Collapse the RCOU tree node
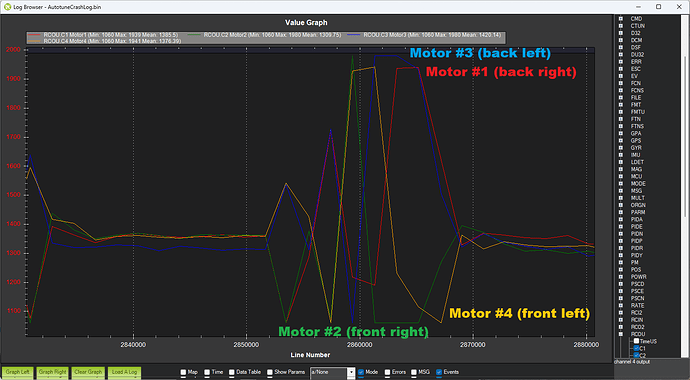This screenshot has width=690, height=380. [621, 334]
